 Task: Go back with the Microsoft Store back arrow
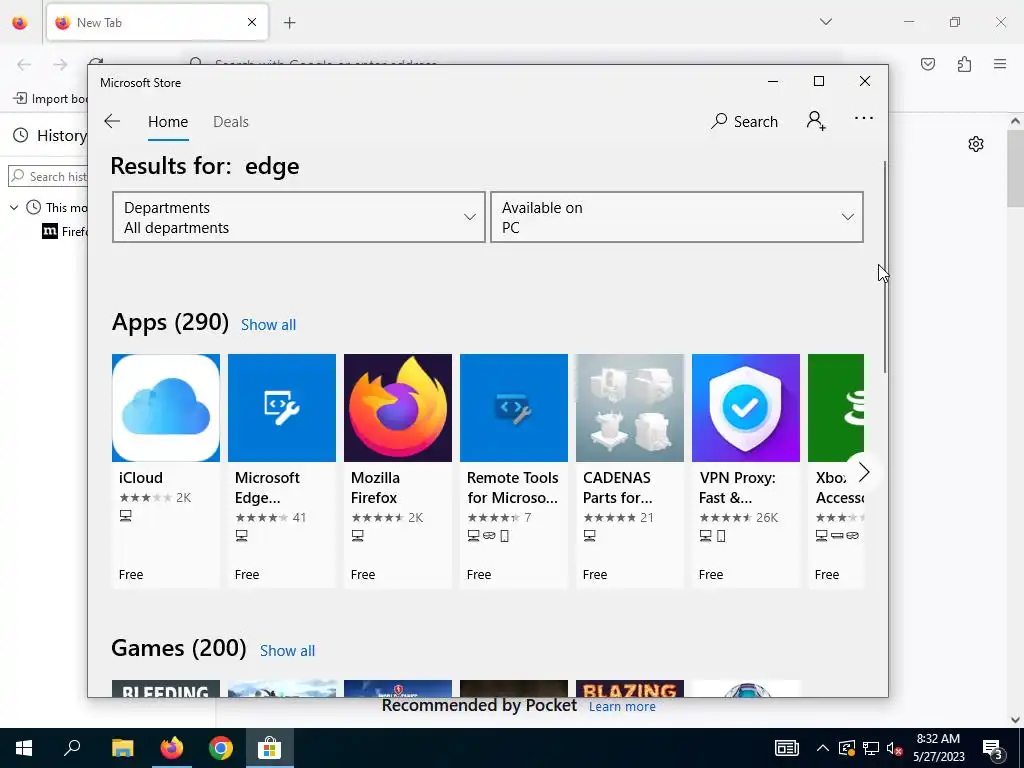[112, 121]
